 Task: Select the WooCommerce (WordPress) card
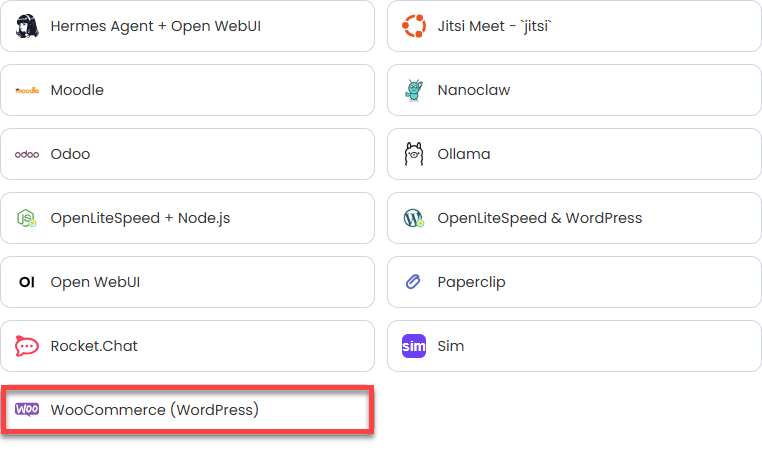[188, 410]
